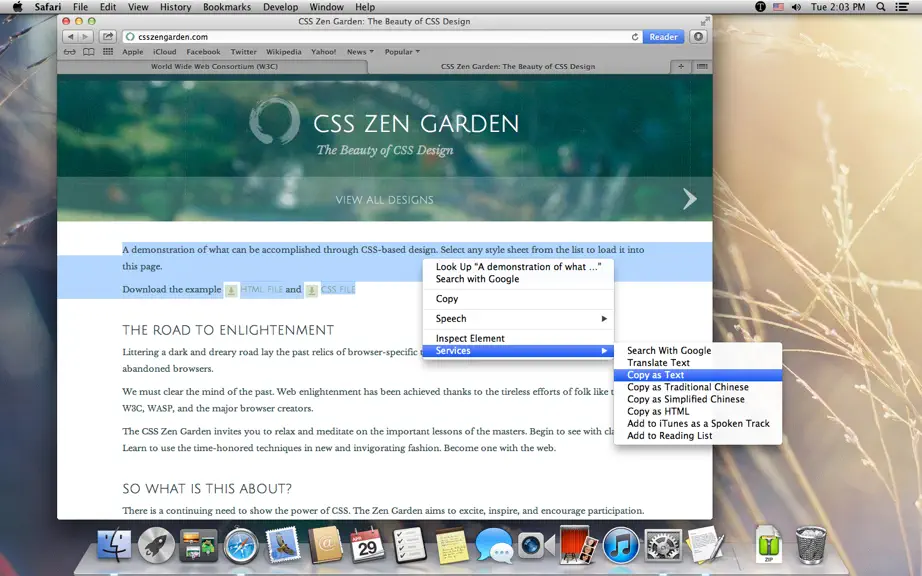Expand the Popular bookmarks dropdown
922x576 pixels.
point(402,52)
